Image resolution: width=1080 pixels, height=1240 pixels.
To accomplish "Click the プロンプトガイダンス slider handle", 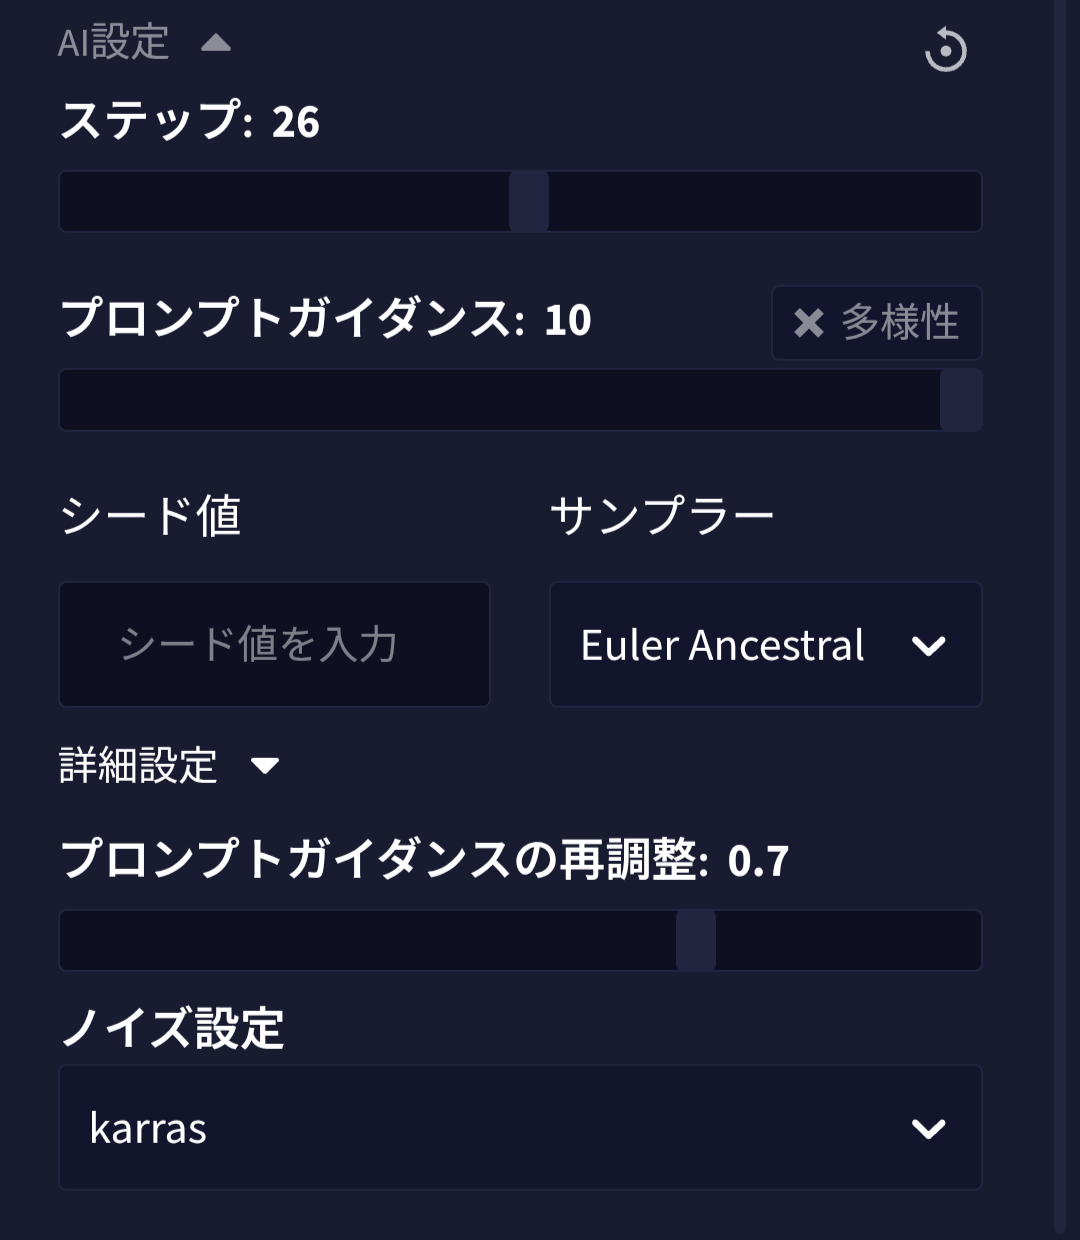I will 961,400.
